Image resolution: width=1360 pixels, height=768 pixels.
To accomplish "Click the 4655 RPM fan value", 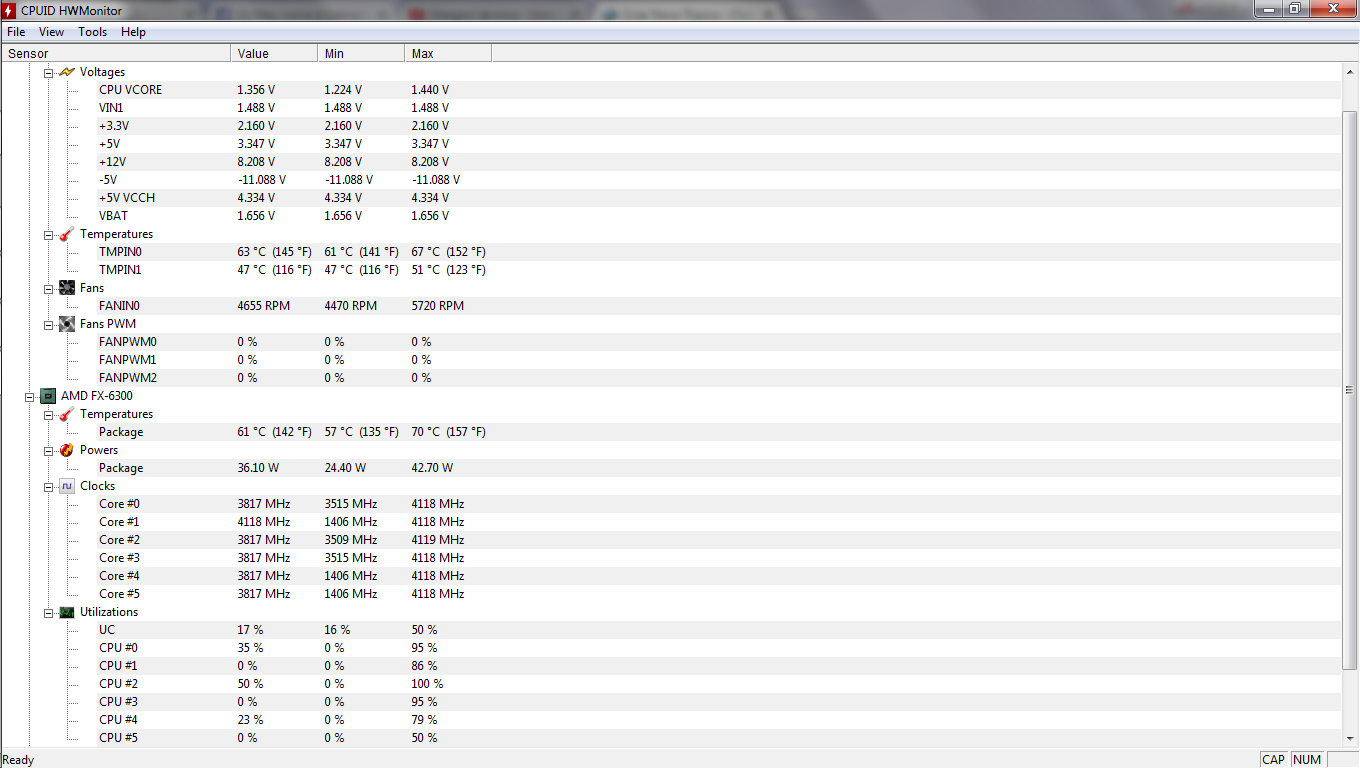I will coord(263,306).
